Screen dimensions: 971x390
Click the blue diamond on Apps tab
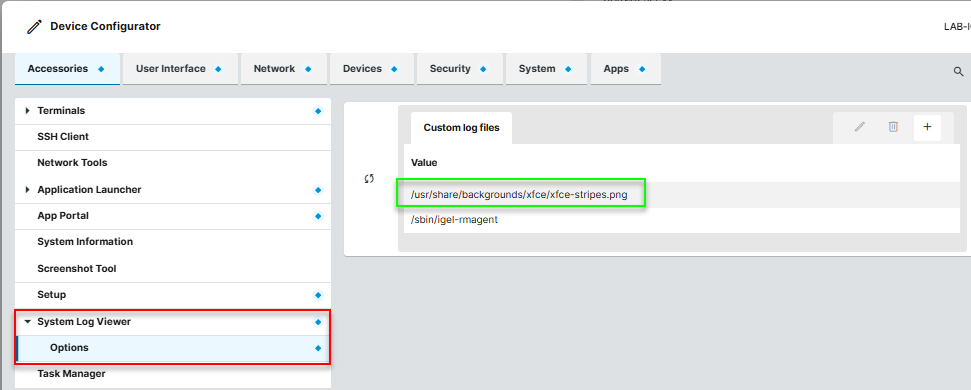642,69
